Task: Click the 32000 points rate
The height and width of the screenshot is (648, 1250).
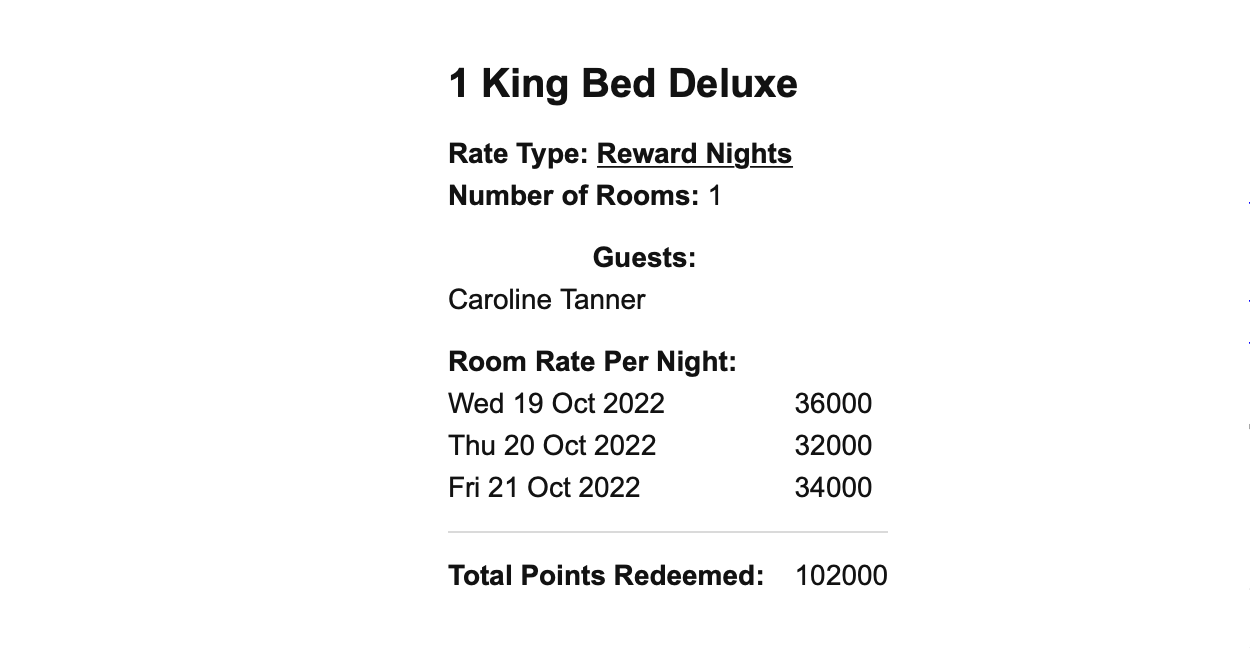Action: point(833,446)
